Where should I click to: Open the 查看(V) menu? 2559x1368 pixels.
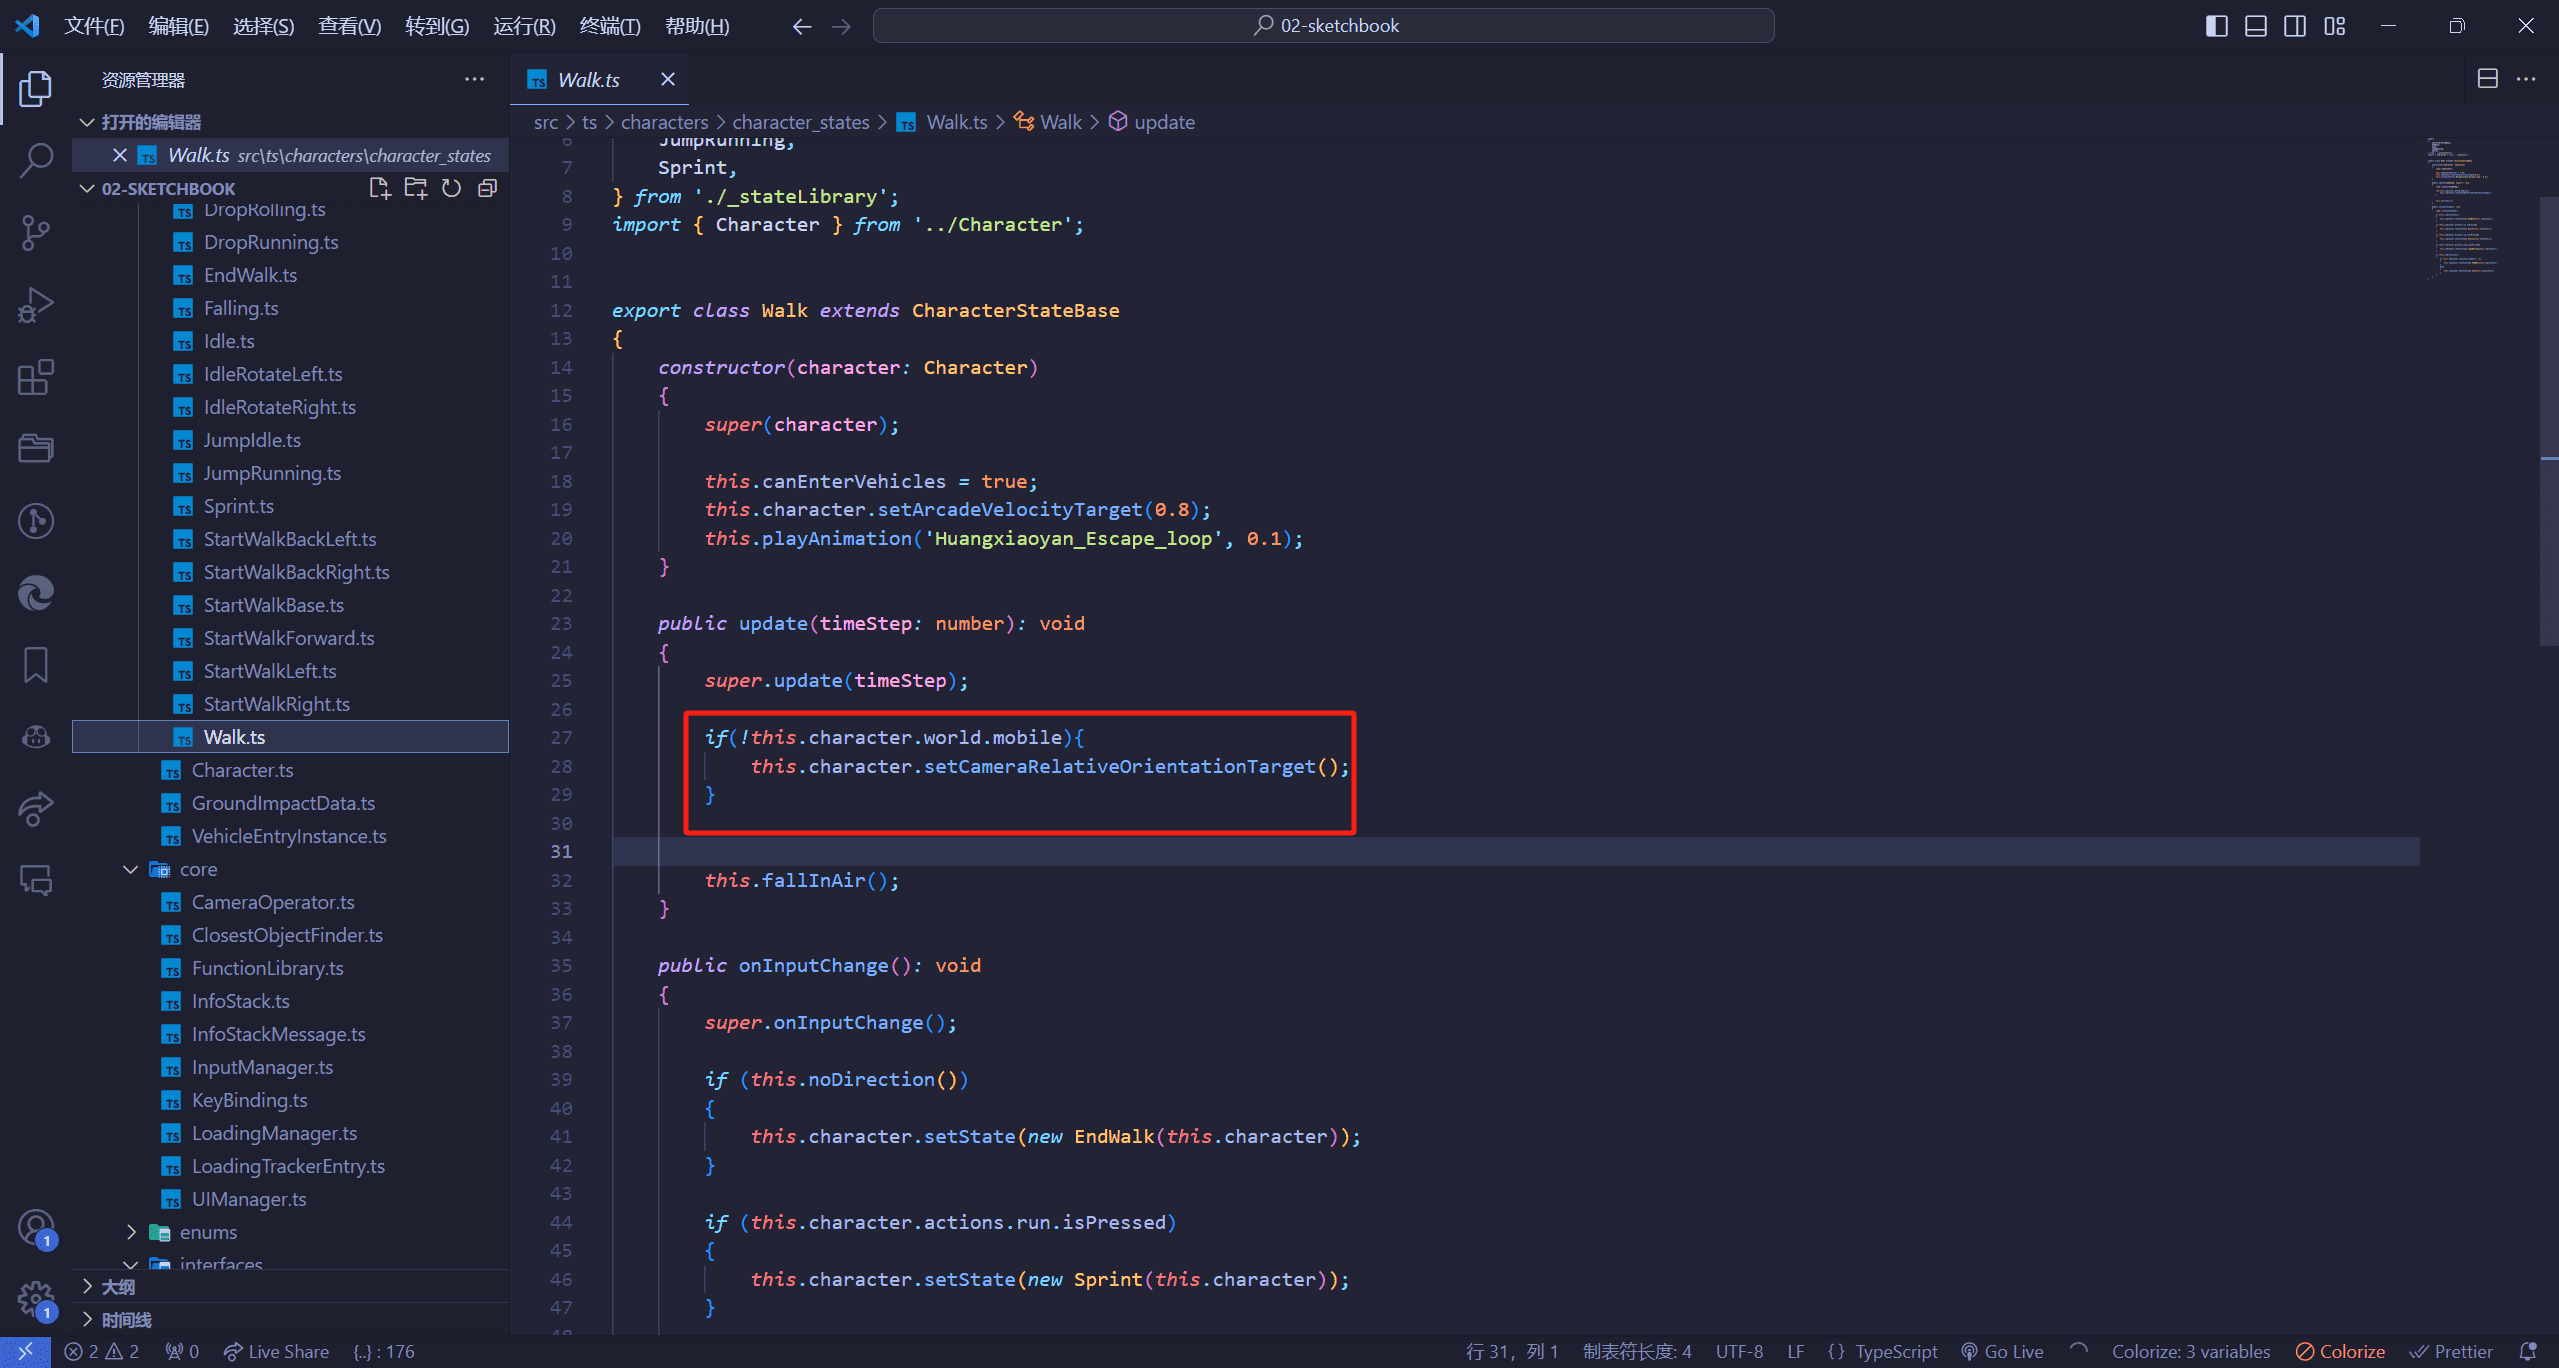349,26
